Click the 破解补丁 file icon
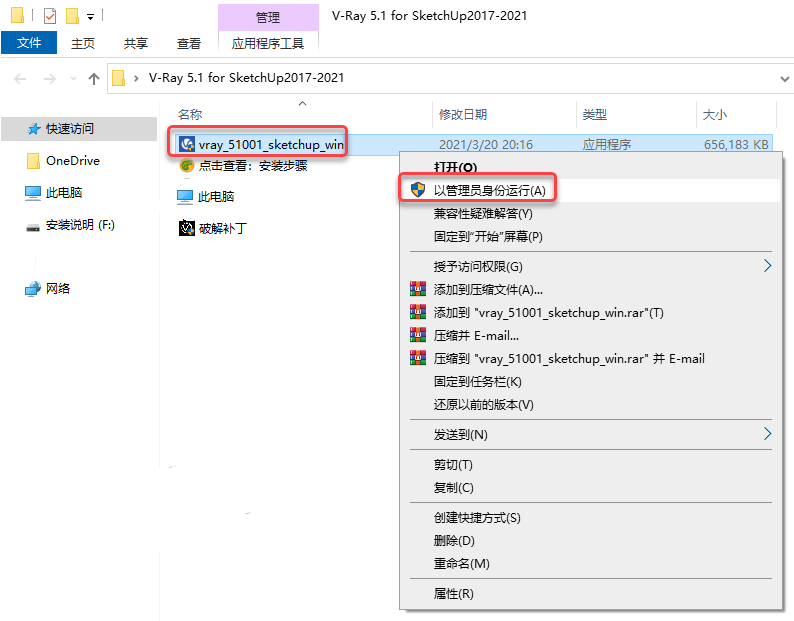 pos(187,228)
